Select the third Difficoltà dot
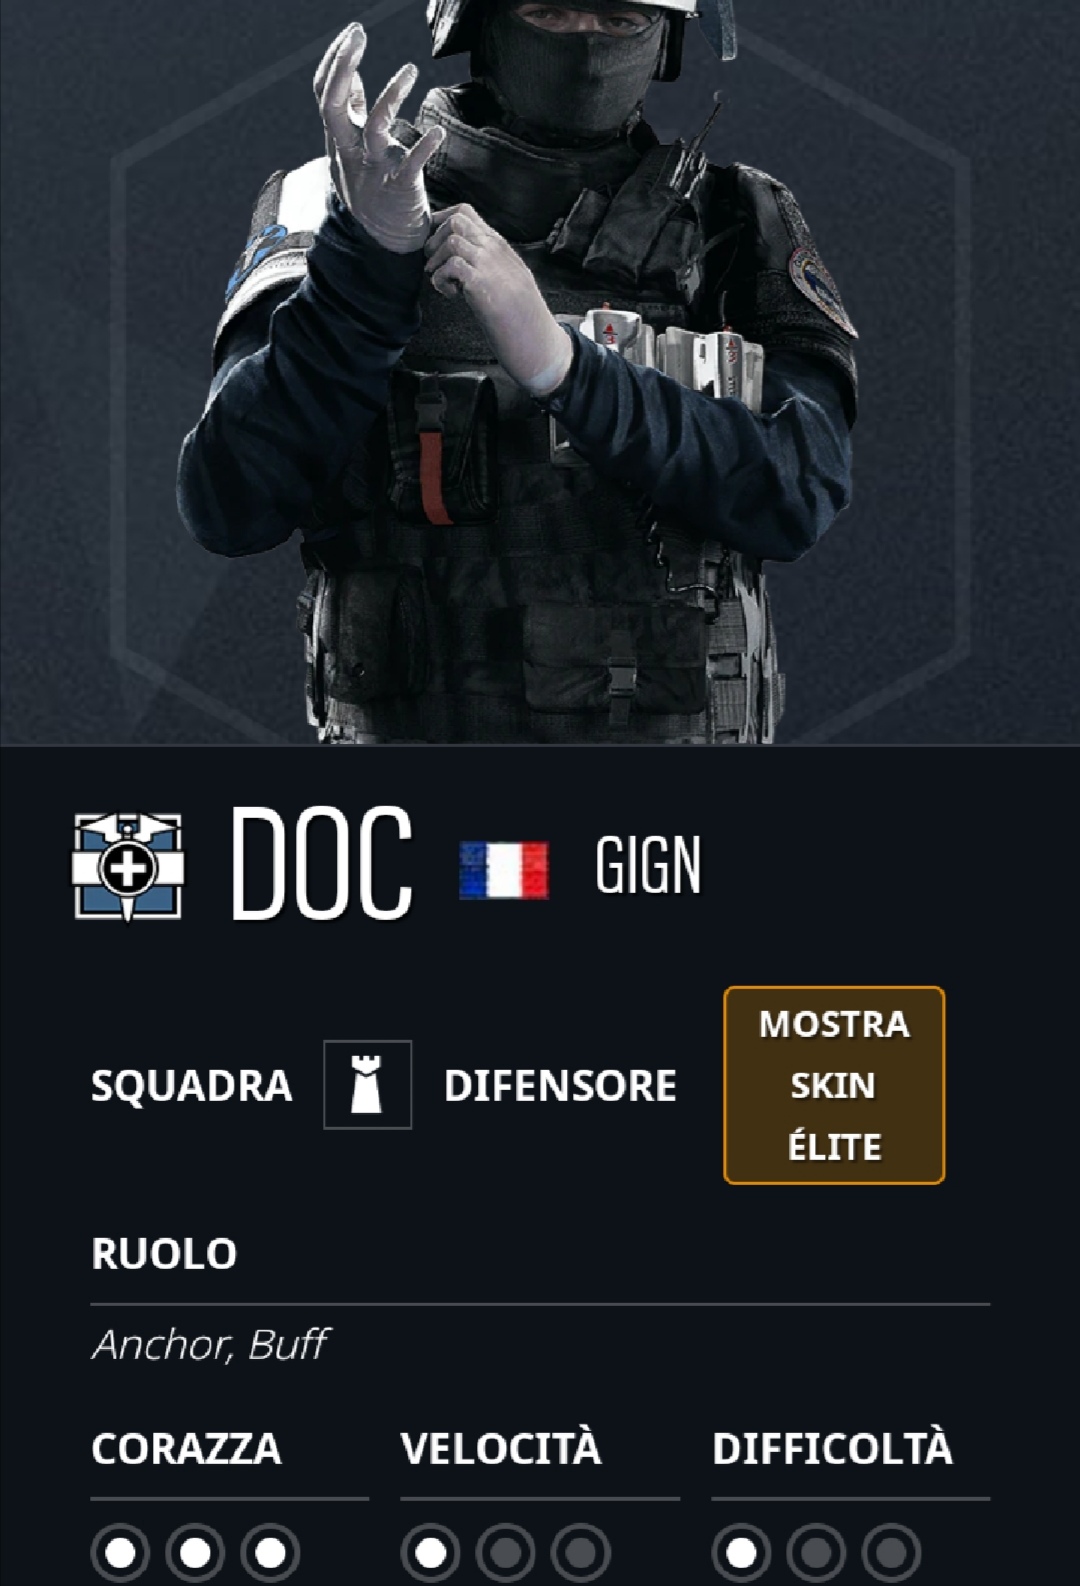 [891, 1553]
